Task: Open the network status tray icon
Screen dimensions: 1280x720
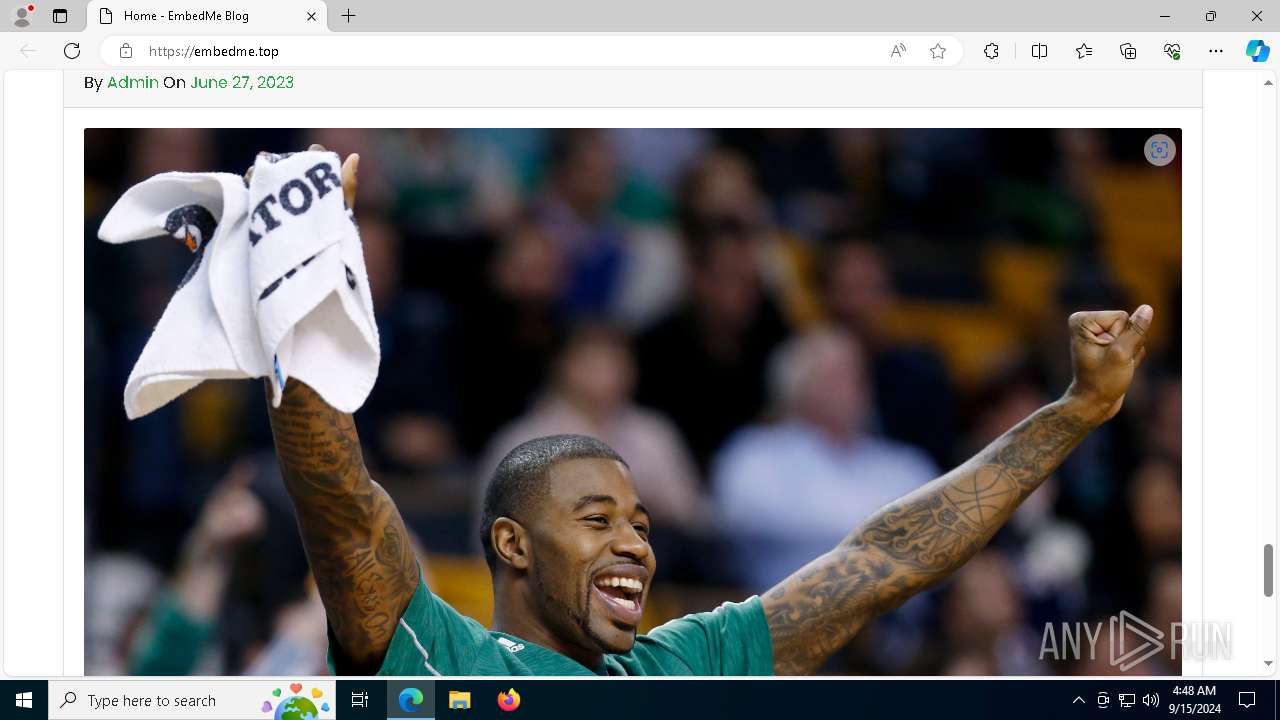Action: (x=1127, y=700)
